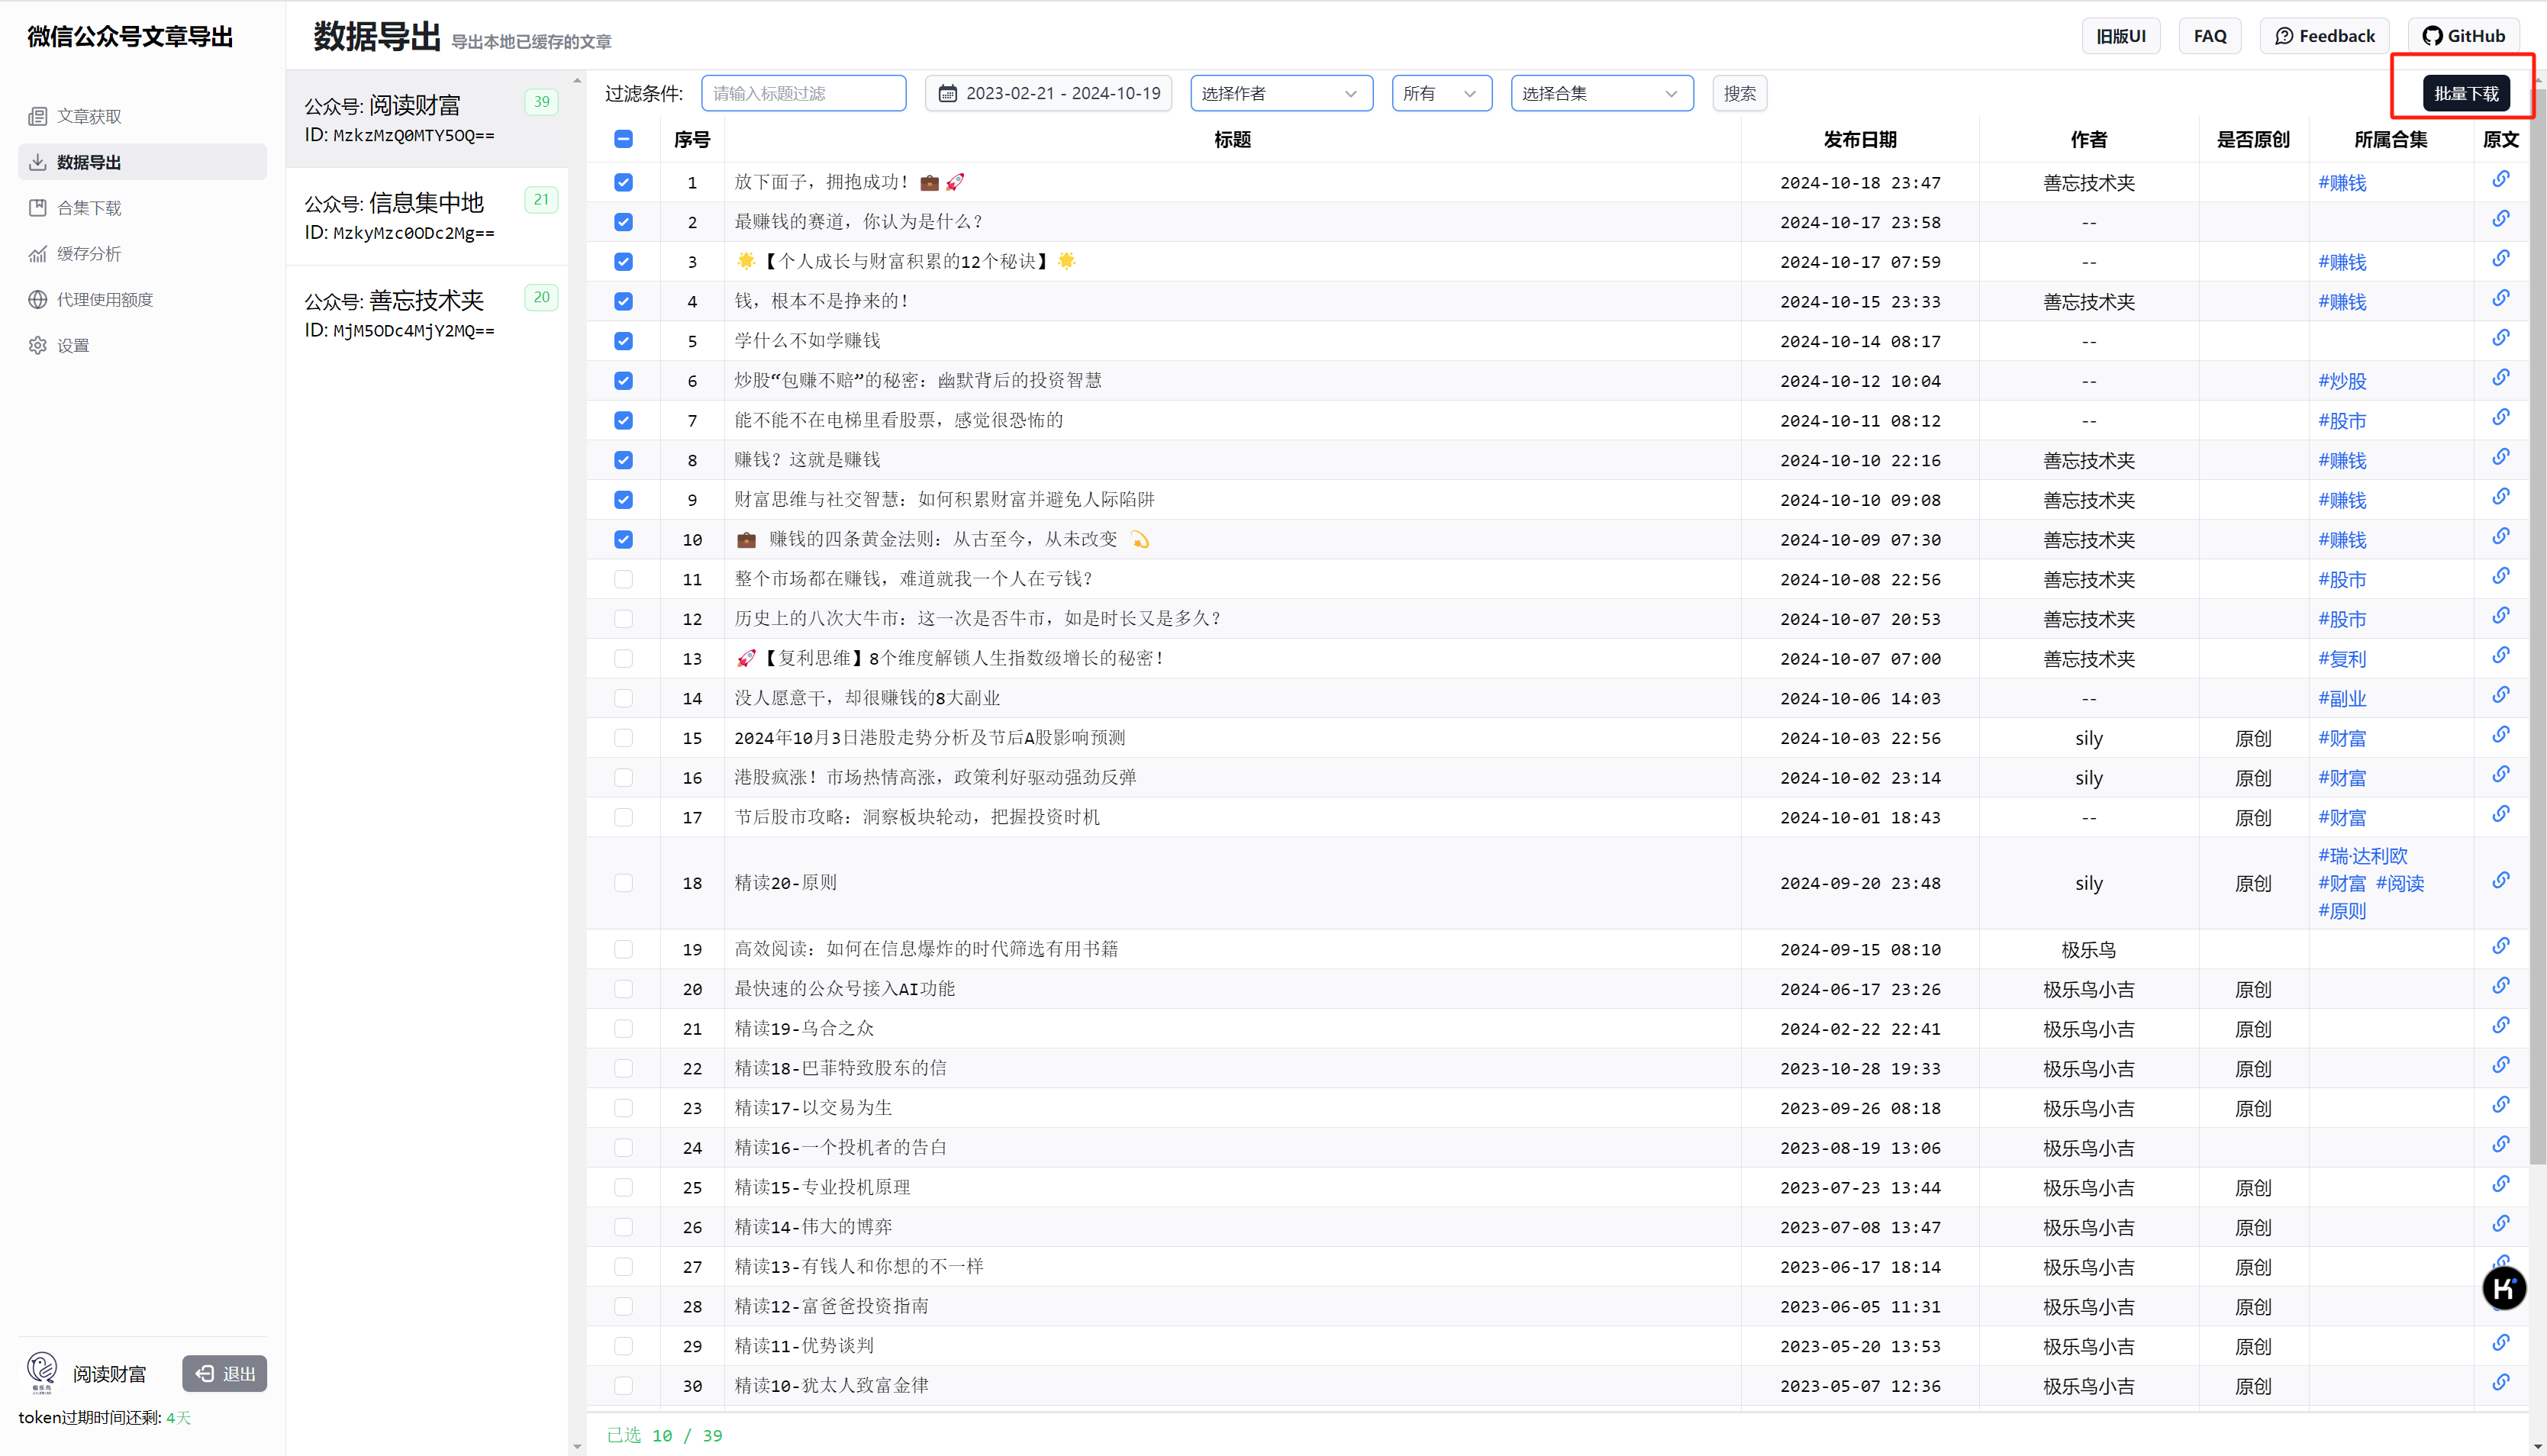Select account 公众号: 信息集中地
The height and width of the screenshot is (1456, 2547).
tap(427, 217)
